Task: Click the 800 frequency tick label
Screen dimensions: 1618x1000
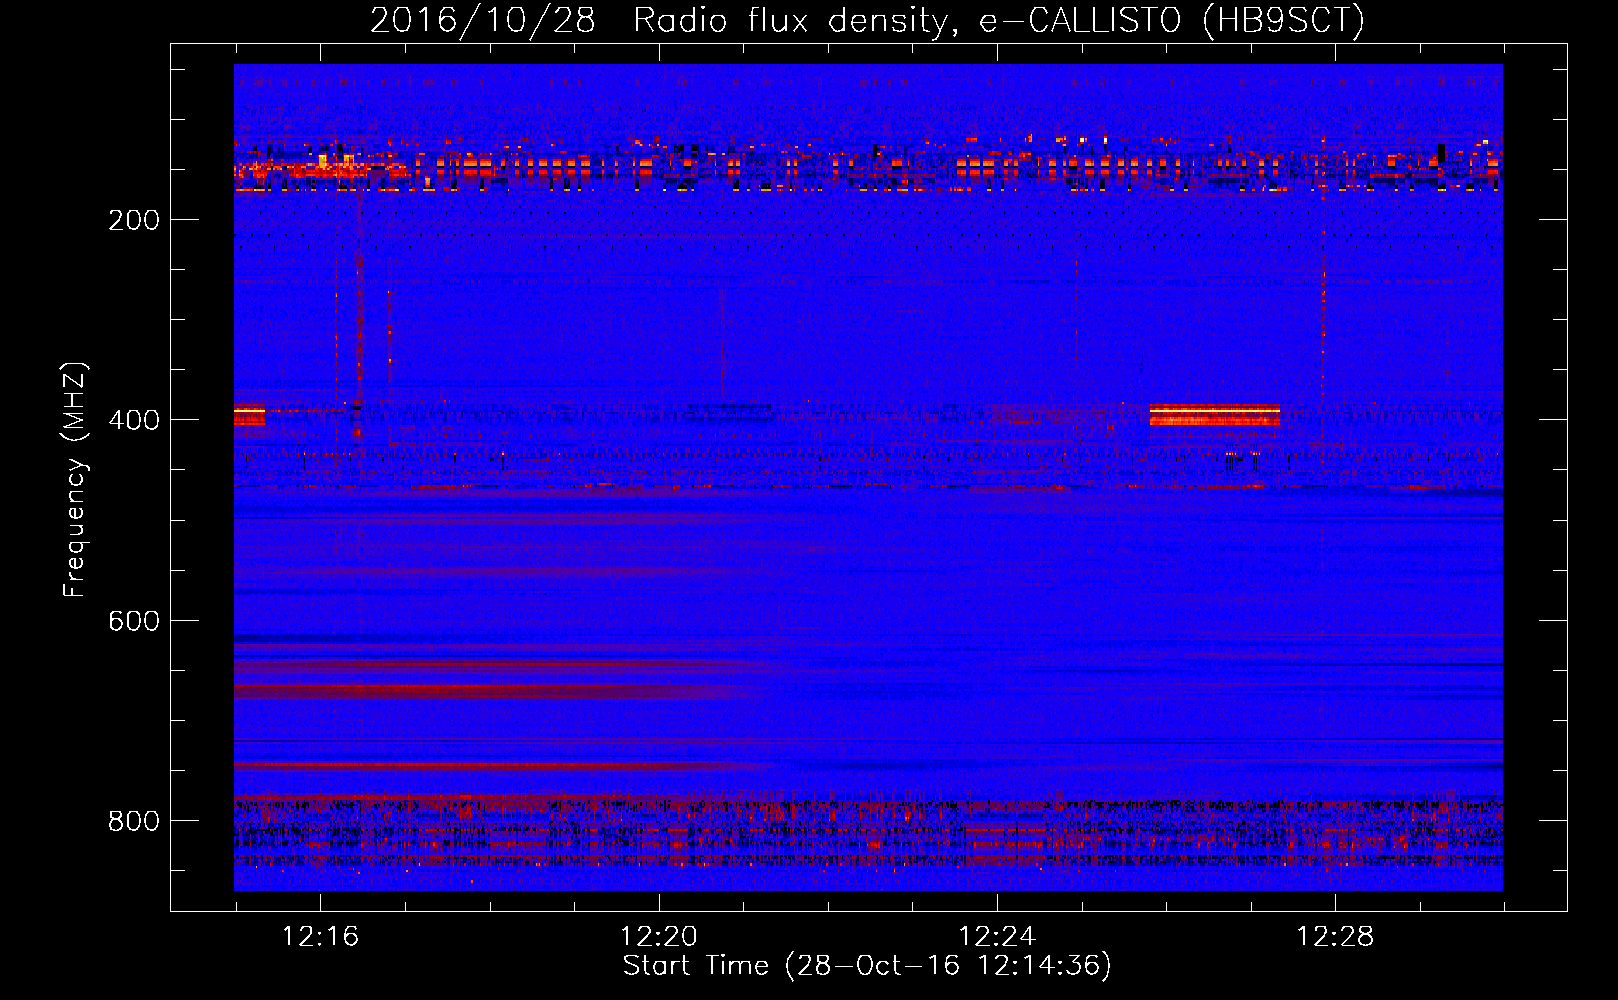Action: point(134,821)
